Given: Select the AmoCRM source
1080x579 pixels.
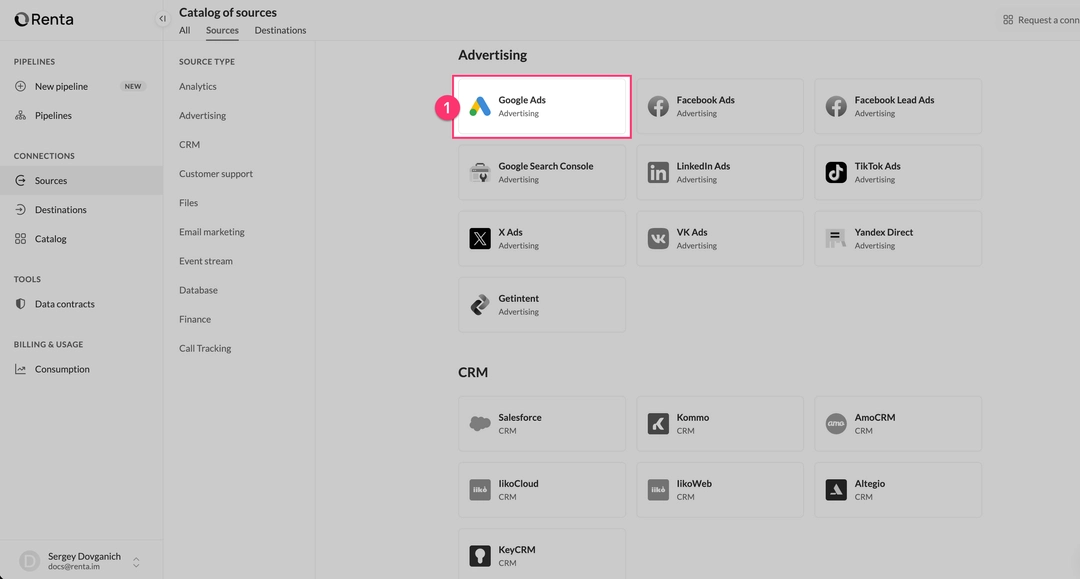Looking at the screenshot, I should click(897, 423).
